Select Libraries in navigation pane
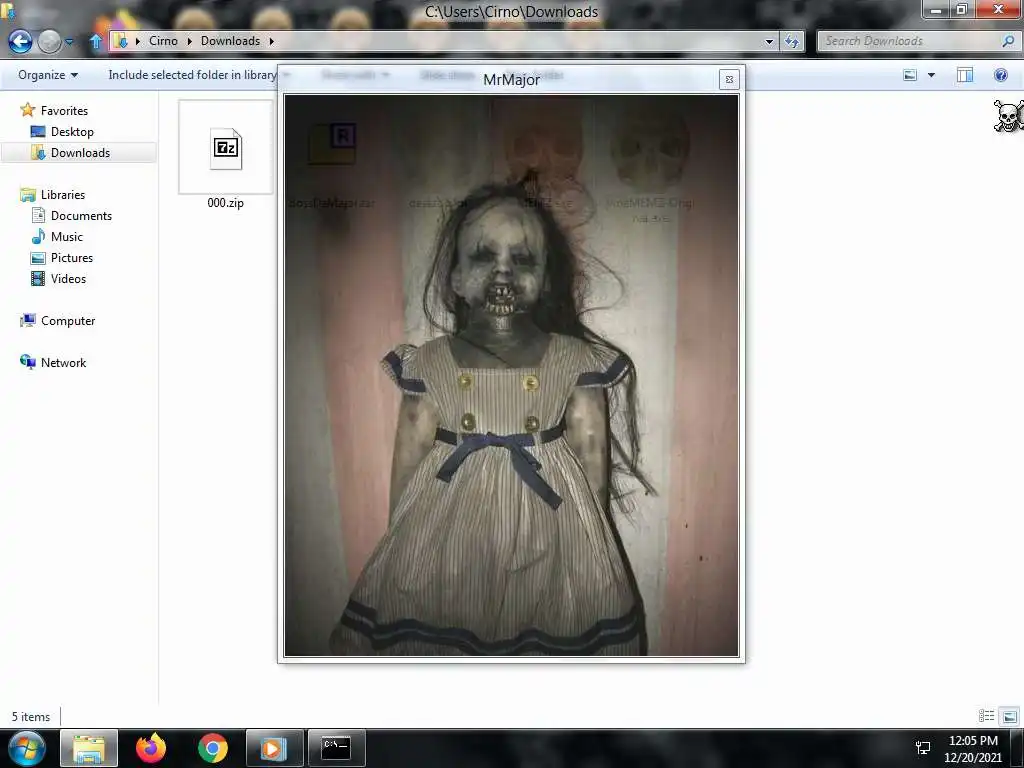The width and height of the screenshot is (1024, 768). (x=63, y=195)
